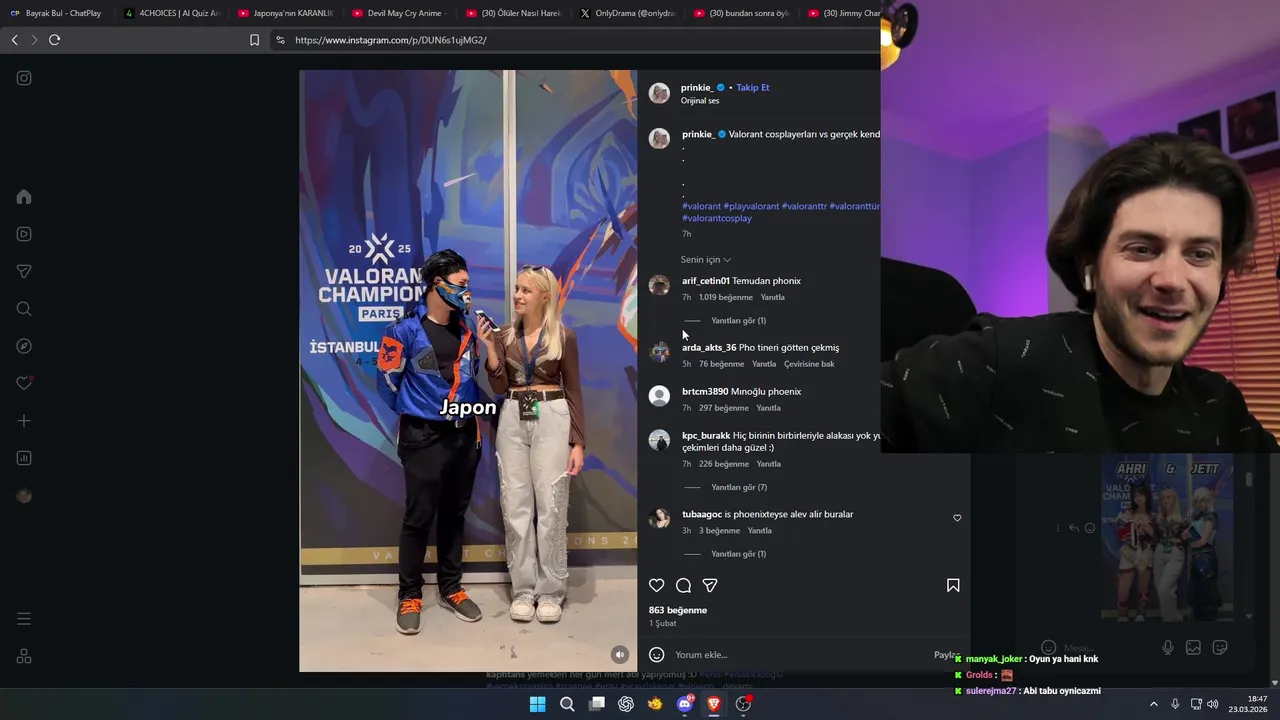Open kpc_burakk profile from comment
This screenshot has height=720, width=1280.
(x=706, y=436)
